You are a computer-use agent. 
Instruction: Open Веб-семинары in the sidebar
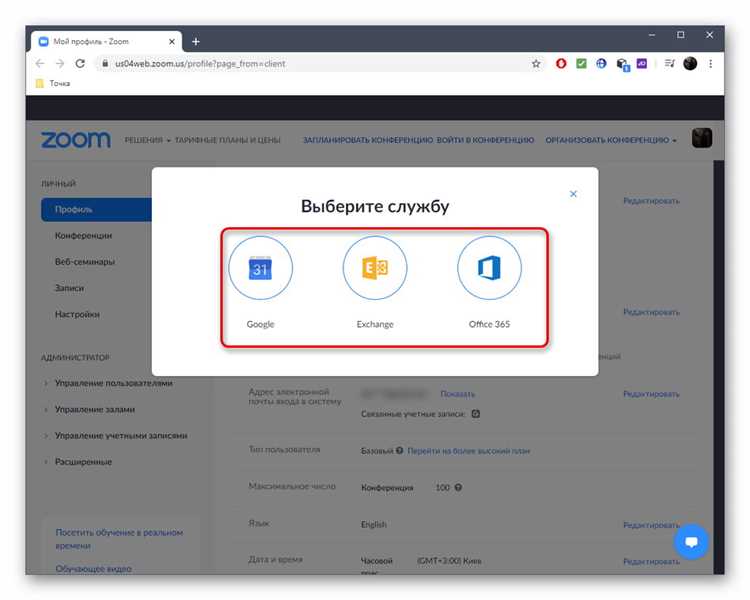[85, 262]
